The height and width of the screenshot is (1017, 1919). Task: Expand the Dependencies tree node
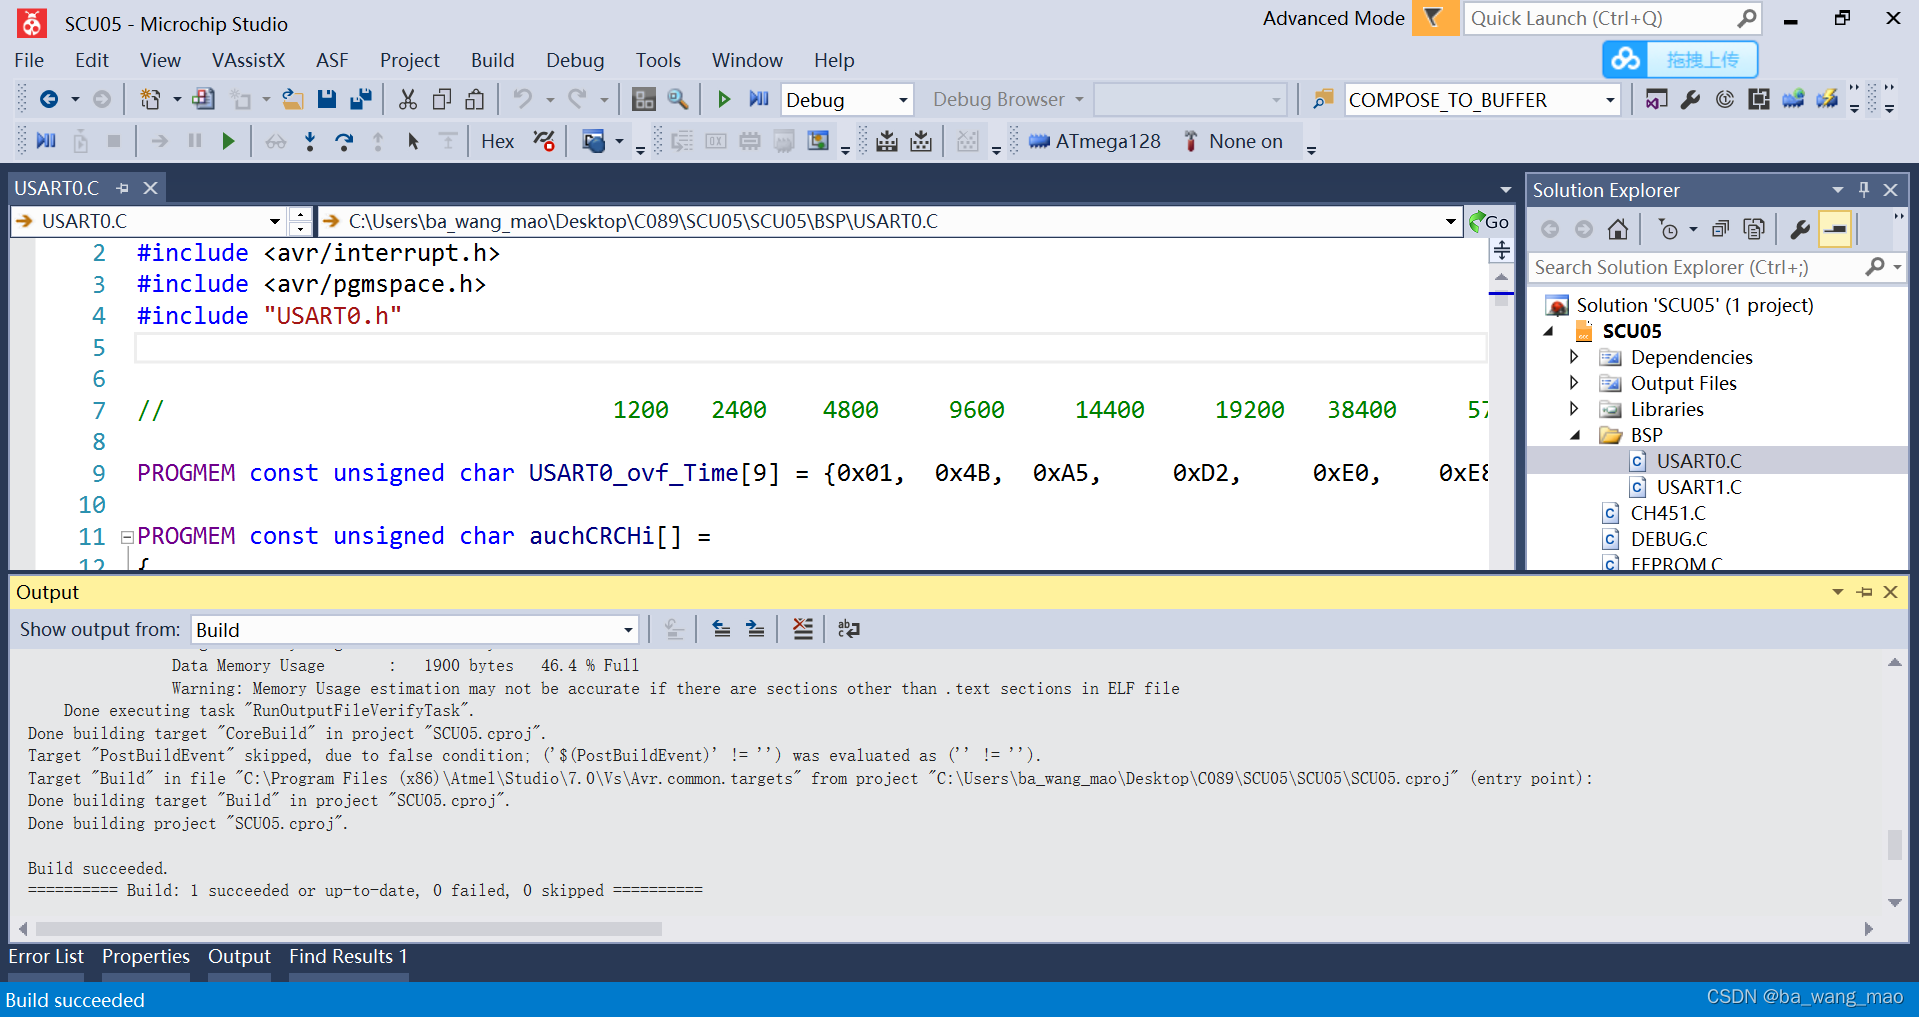pos(1574,356)
